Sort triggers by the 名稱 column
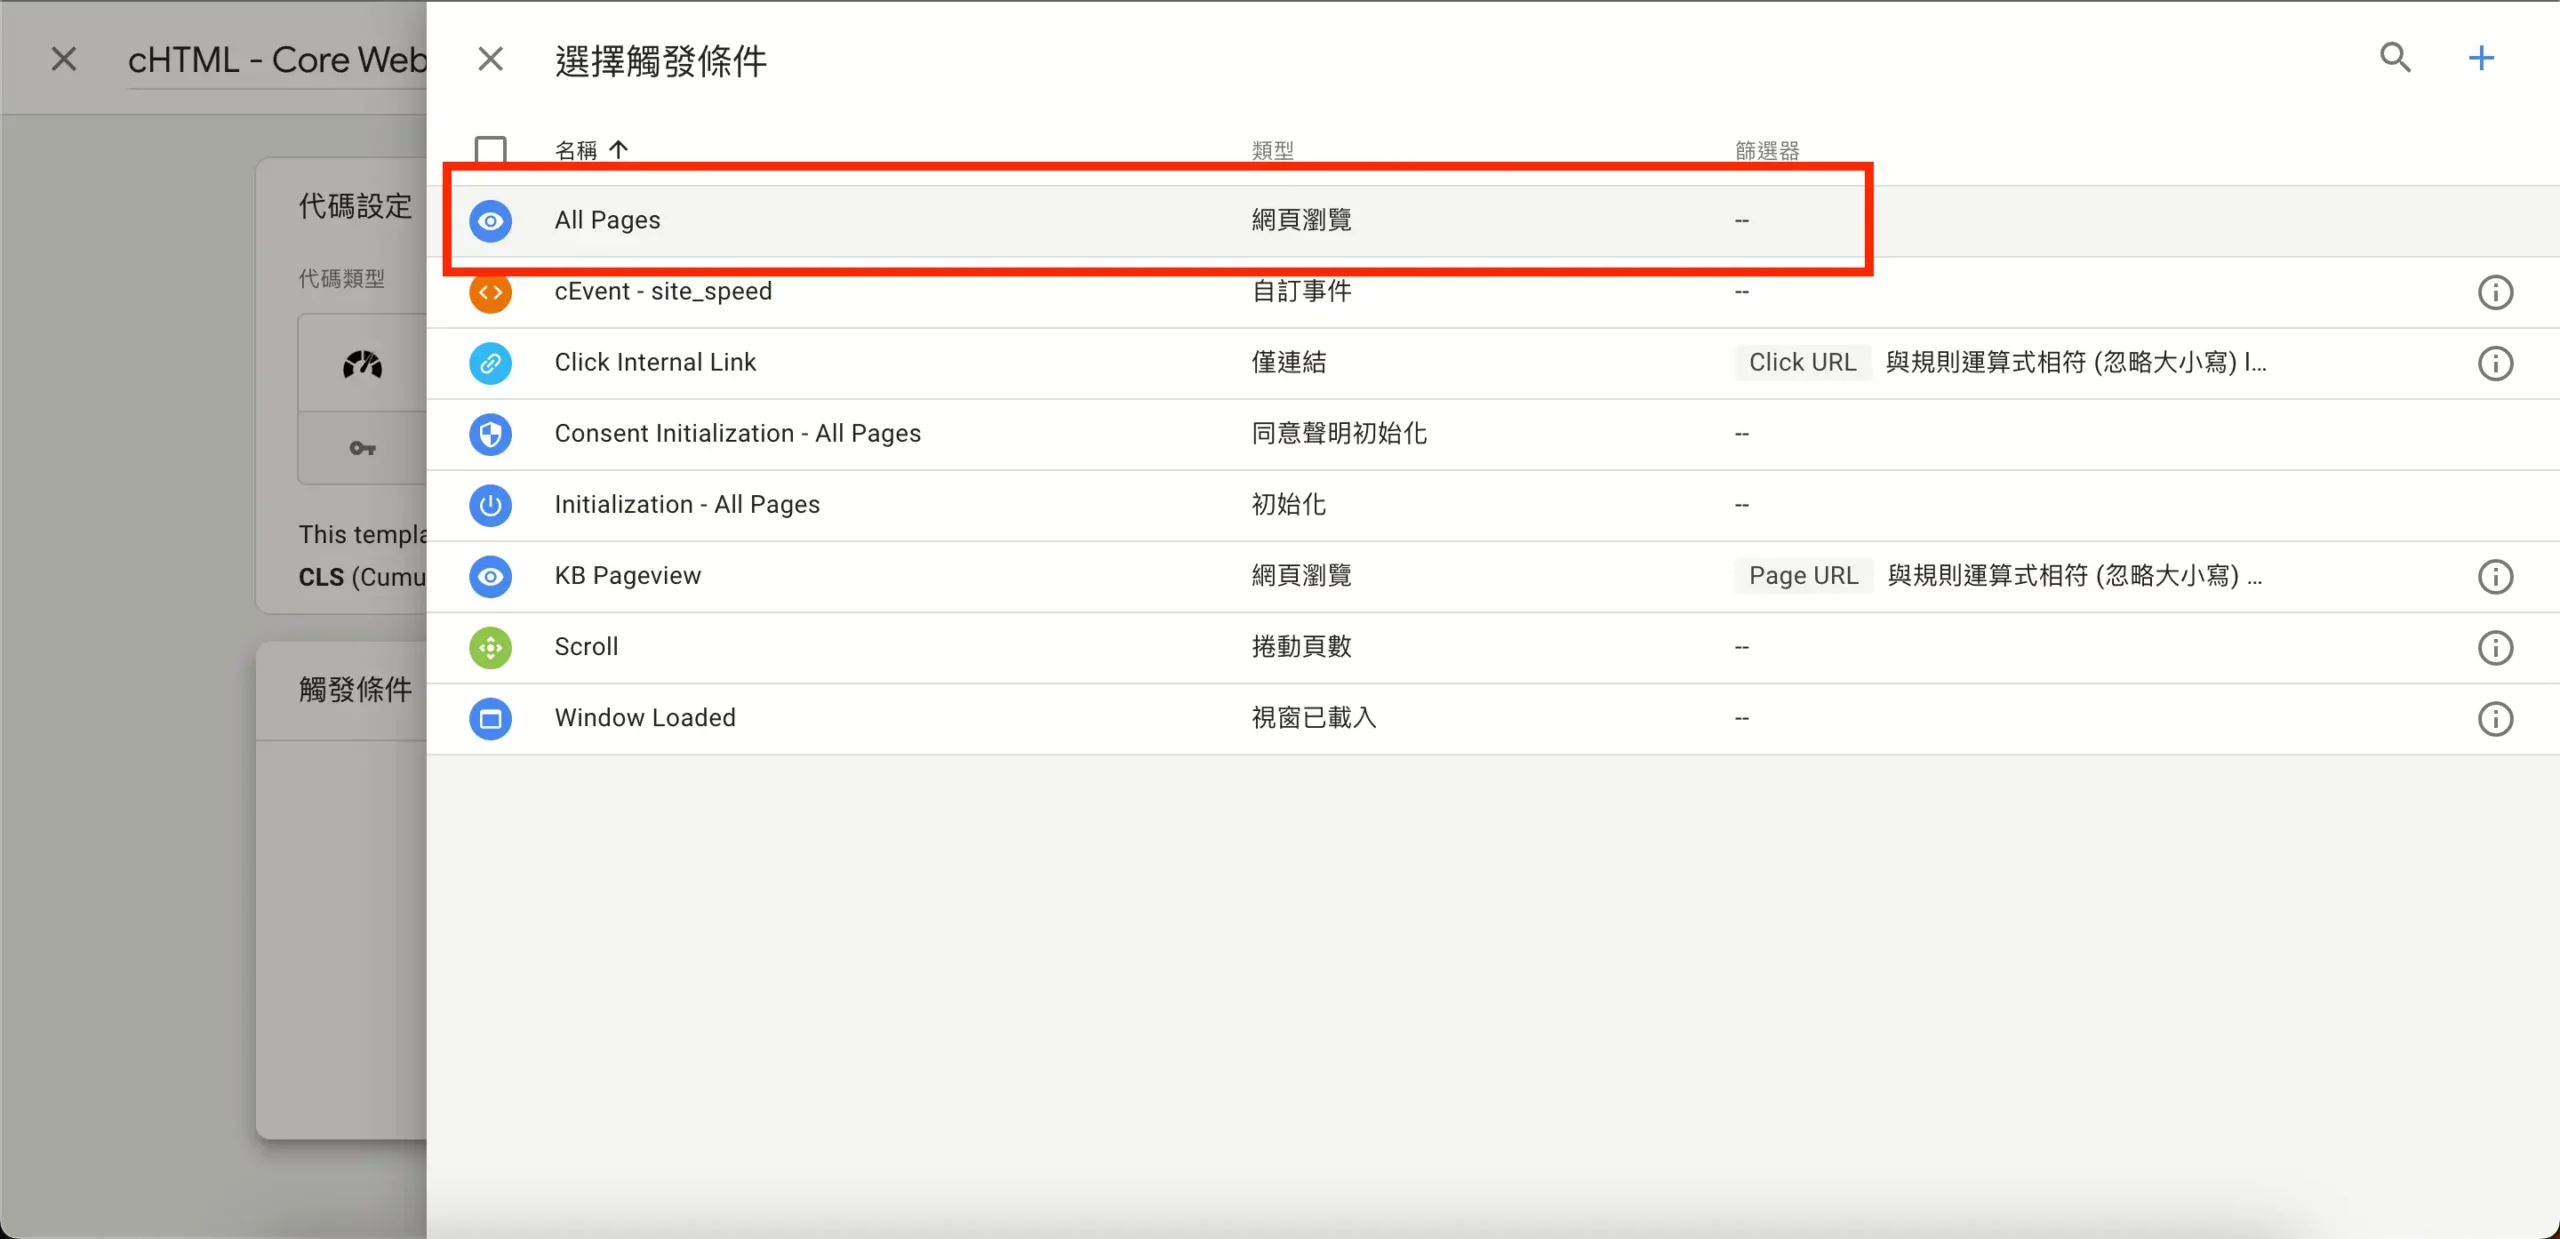 [x=592, y=149]
